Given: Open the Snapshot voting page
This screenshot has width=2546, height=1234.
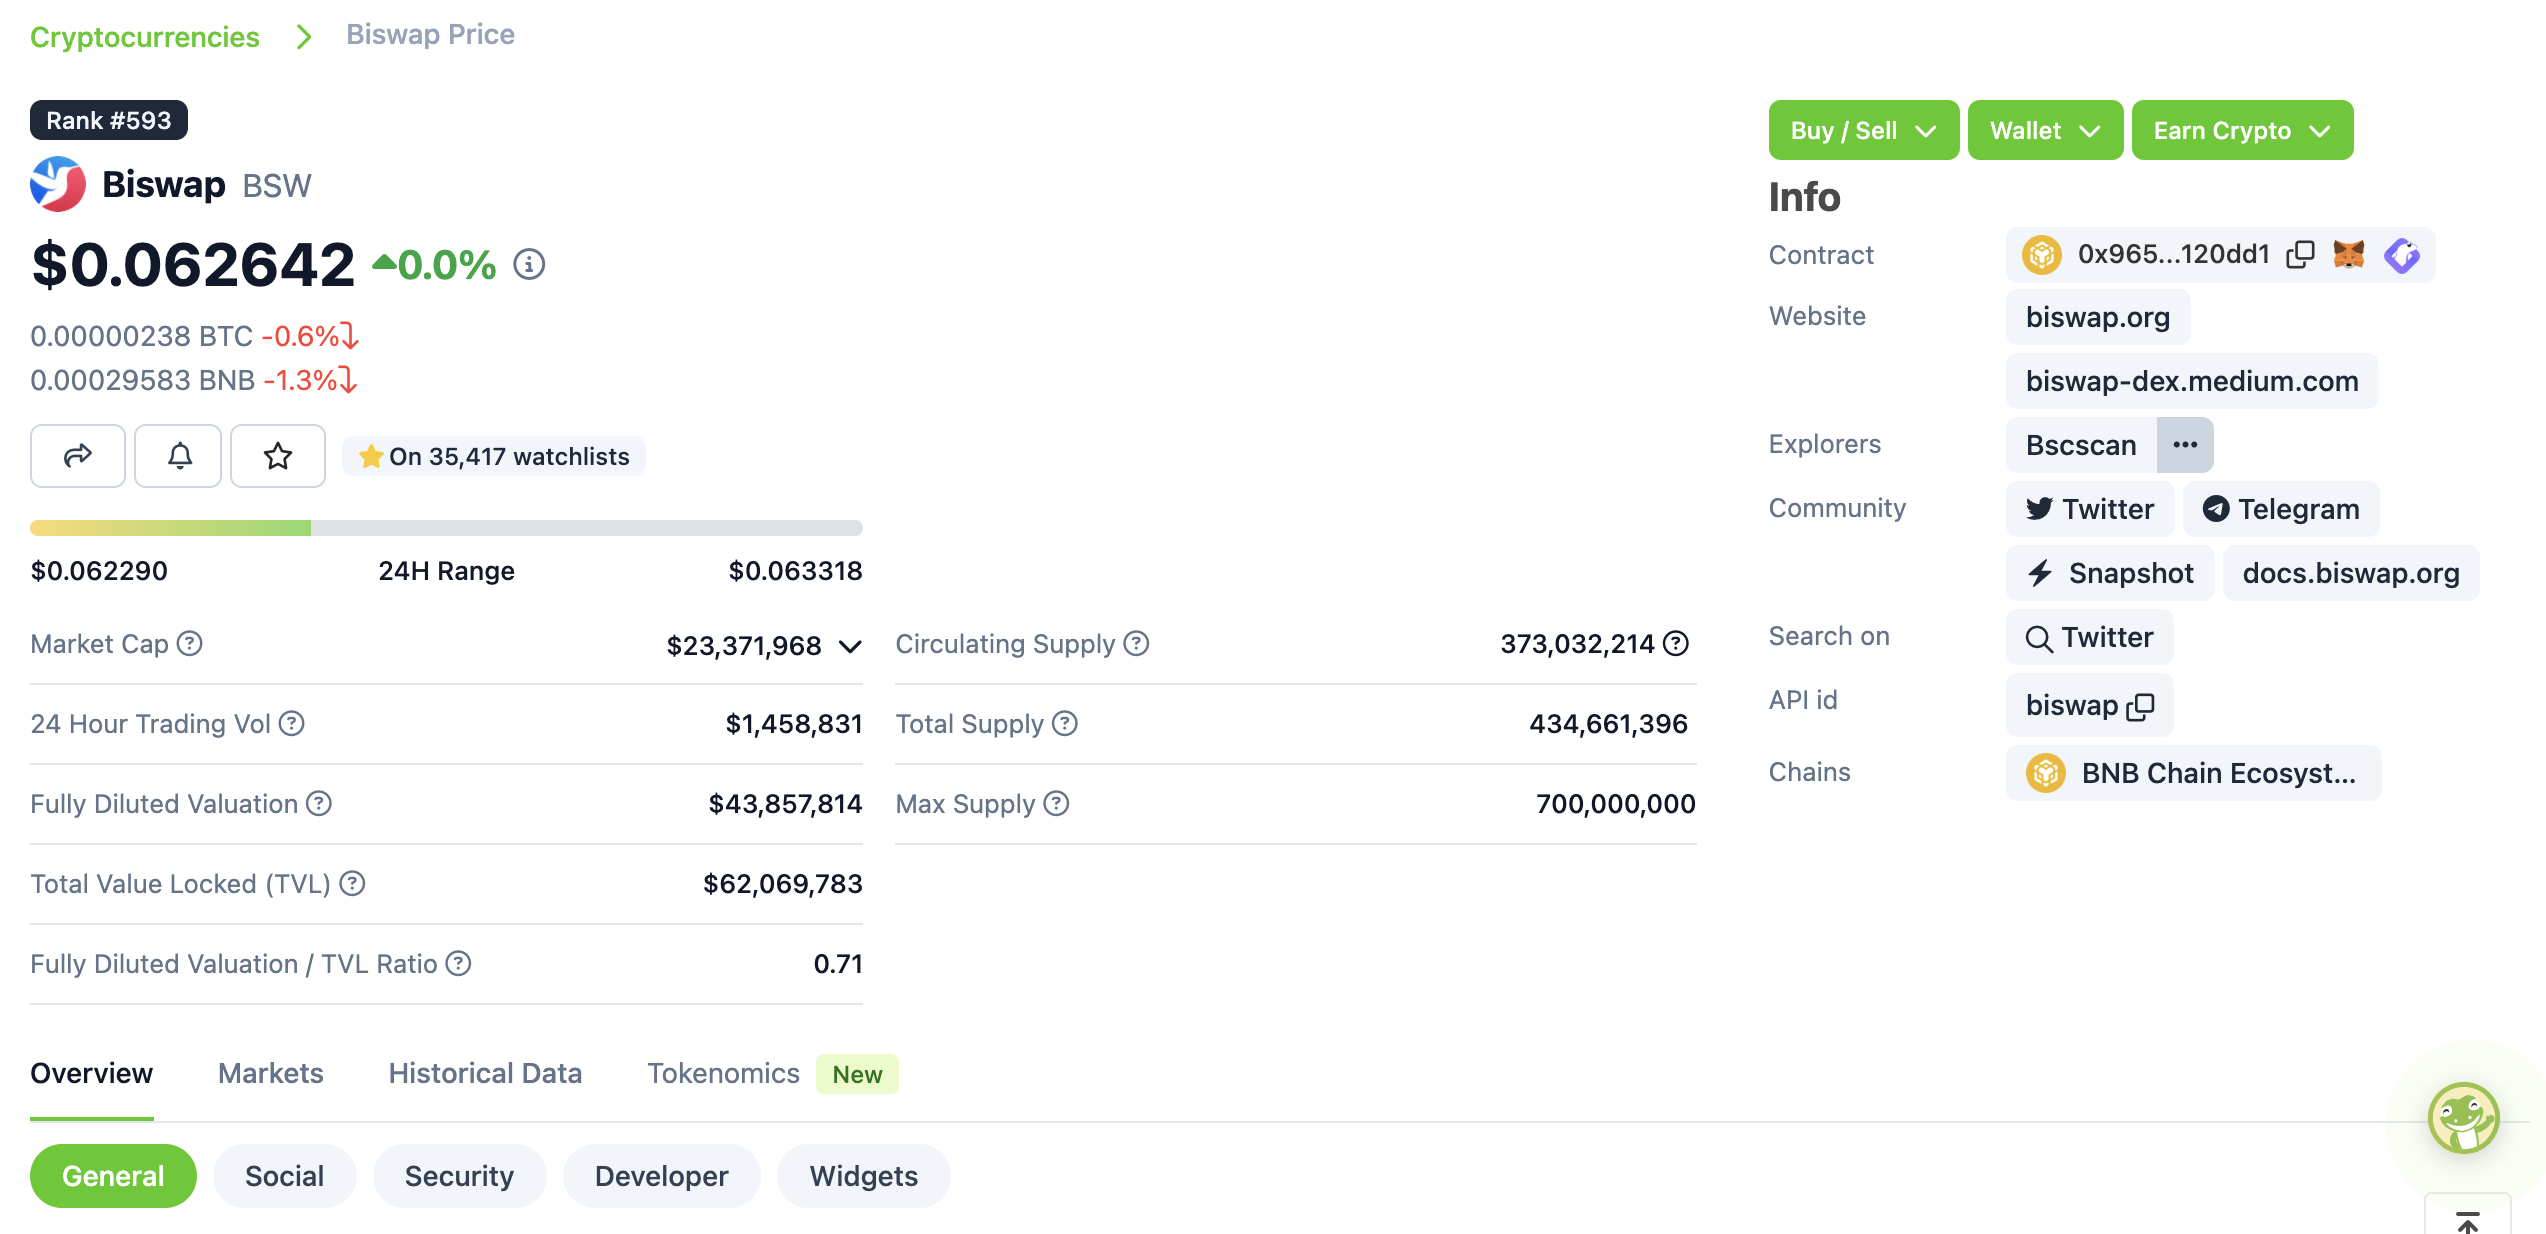Looking at the screenshot, I should tap(2109, 573).
